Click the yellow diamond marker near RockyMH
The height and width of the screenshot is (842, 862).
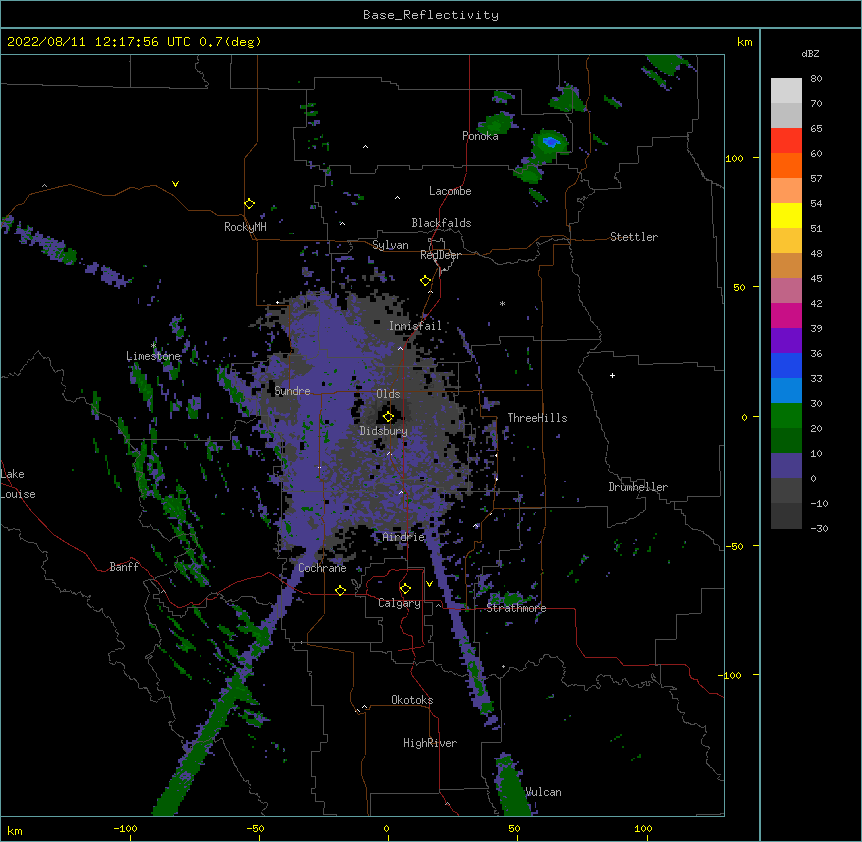click(x=250, y=204)
